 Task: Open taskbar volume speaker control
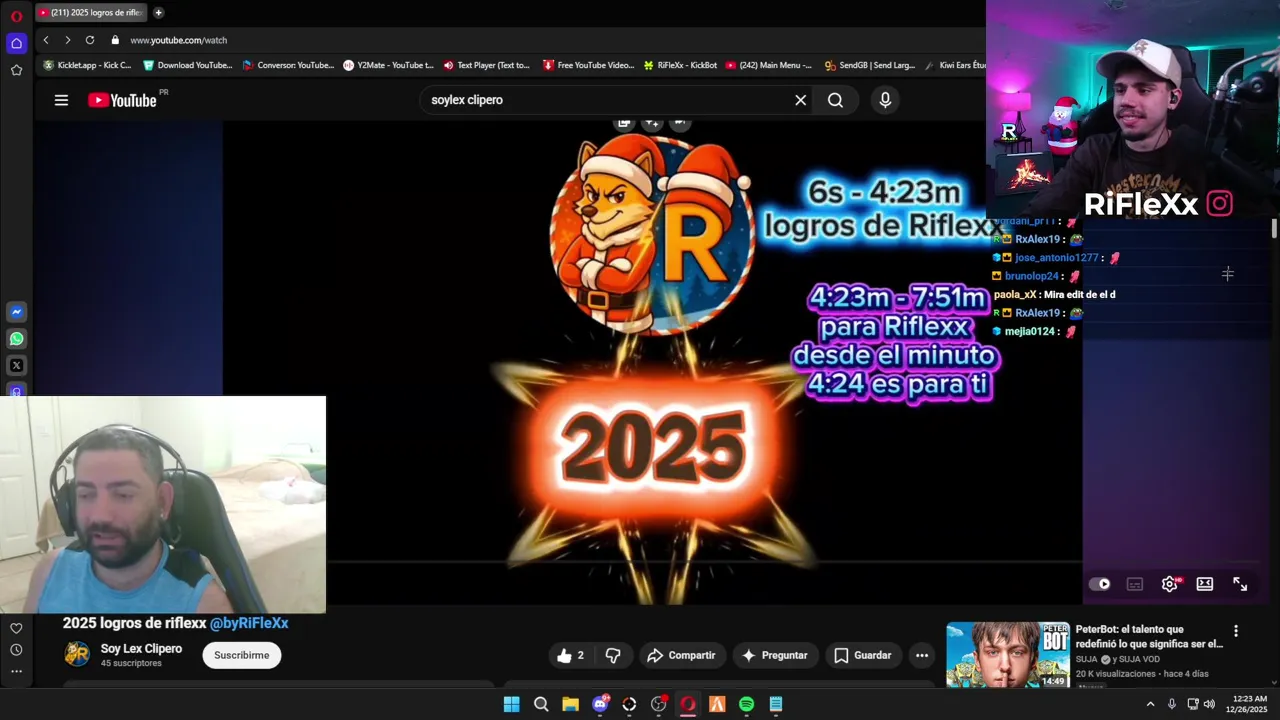point(1209,704)
